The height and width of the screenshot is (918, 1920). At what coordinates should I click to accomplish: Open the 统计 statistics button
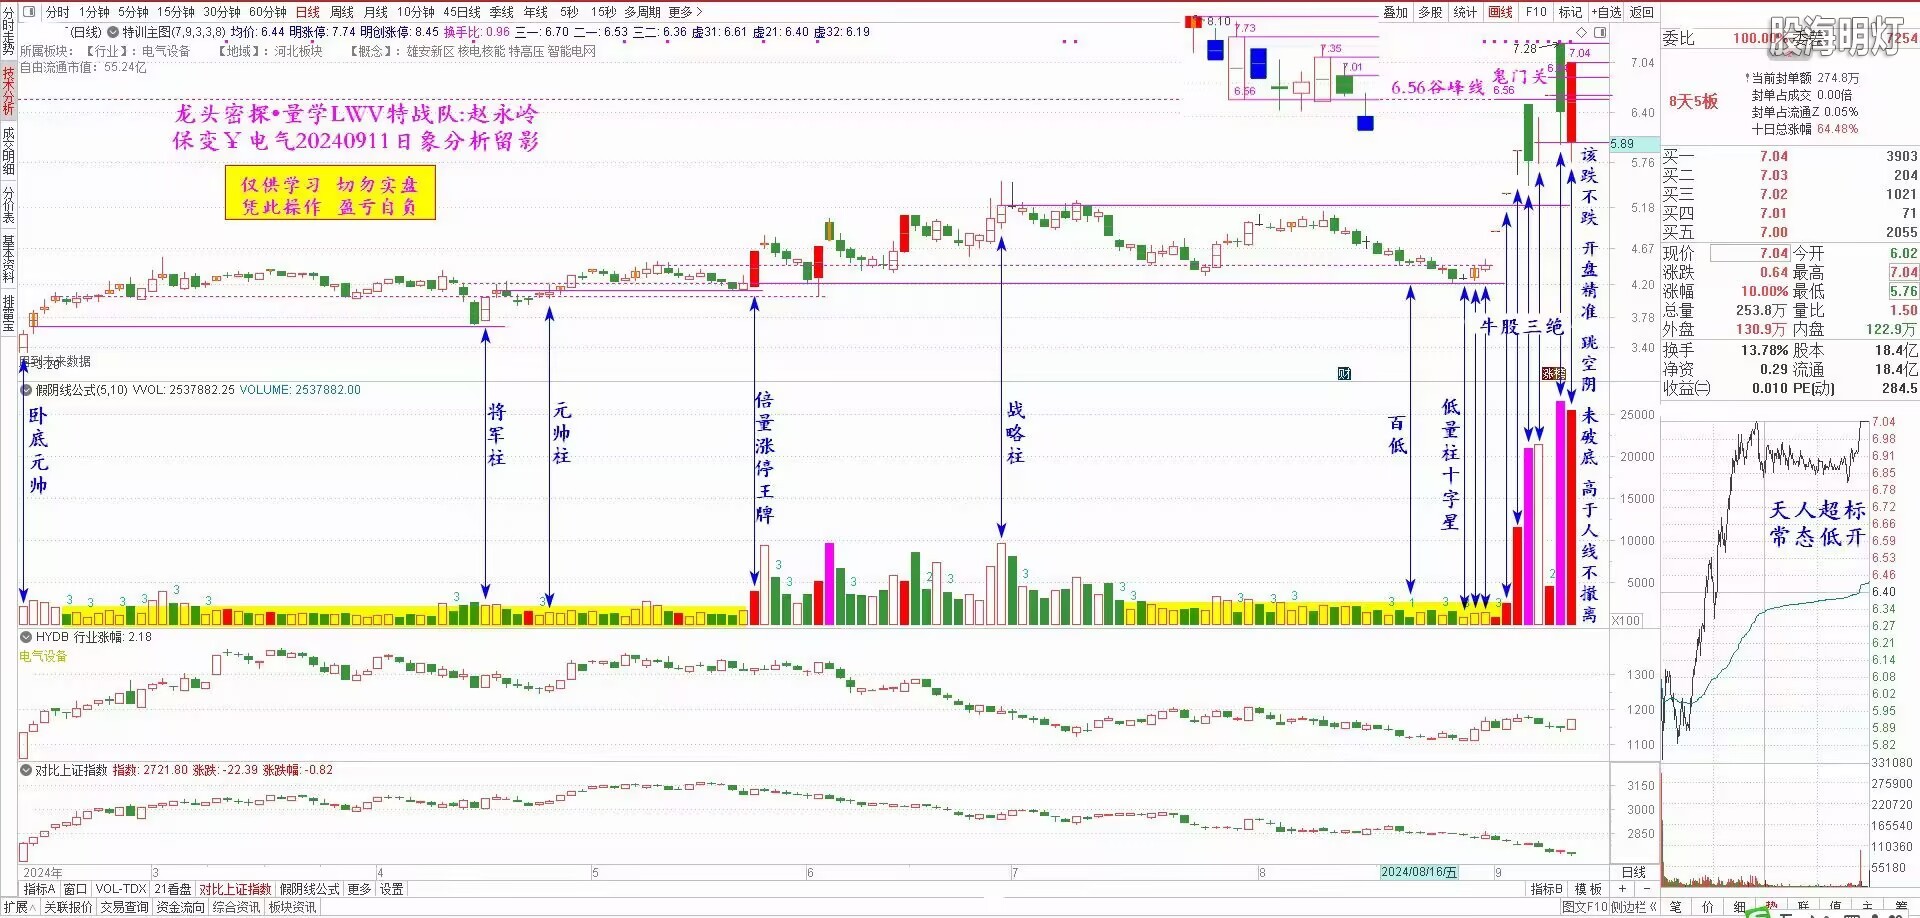[x=1465, y=12]
